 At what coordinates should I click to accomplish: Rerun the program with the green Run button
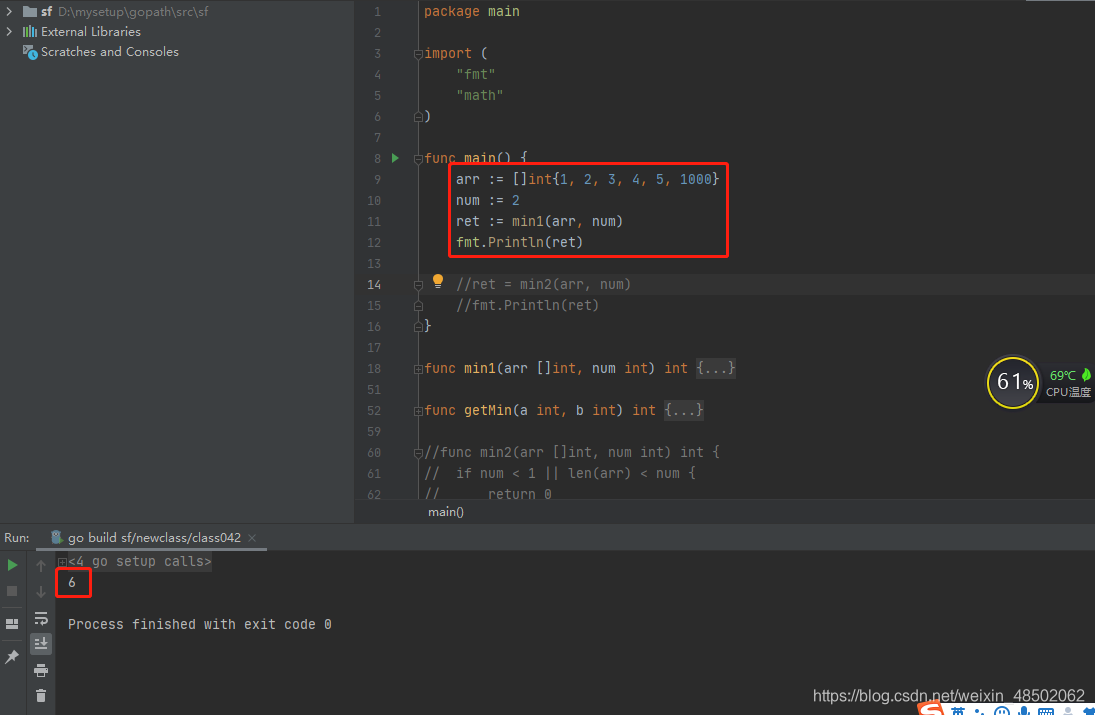12,565
